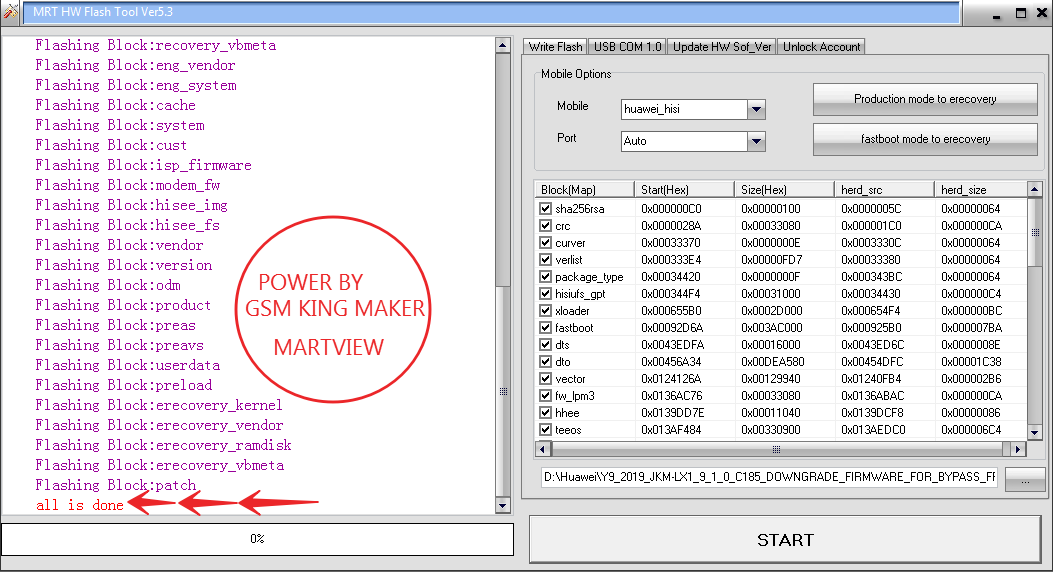Maximize the MRT HW Flash Tool window
The width and height of the screenshot is (1053, 572).
1020,13
